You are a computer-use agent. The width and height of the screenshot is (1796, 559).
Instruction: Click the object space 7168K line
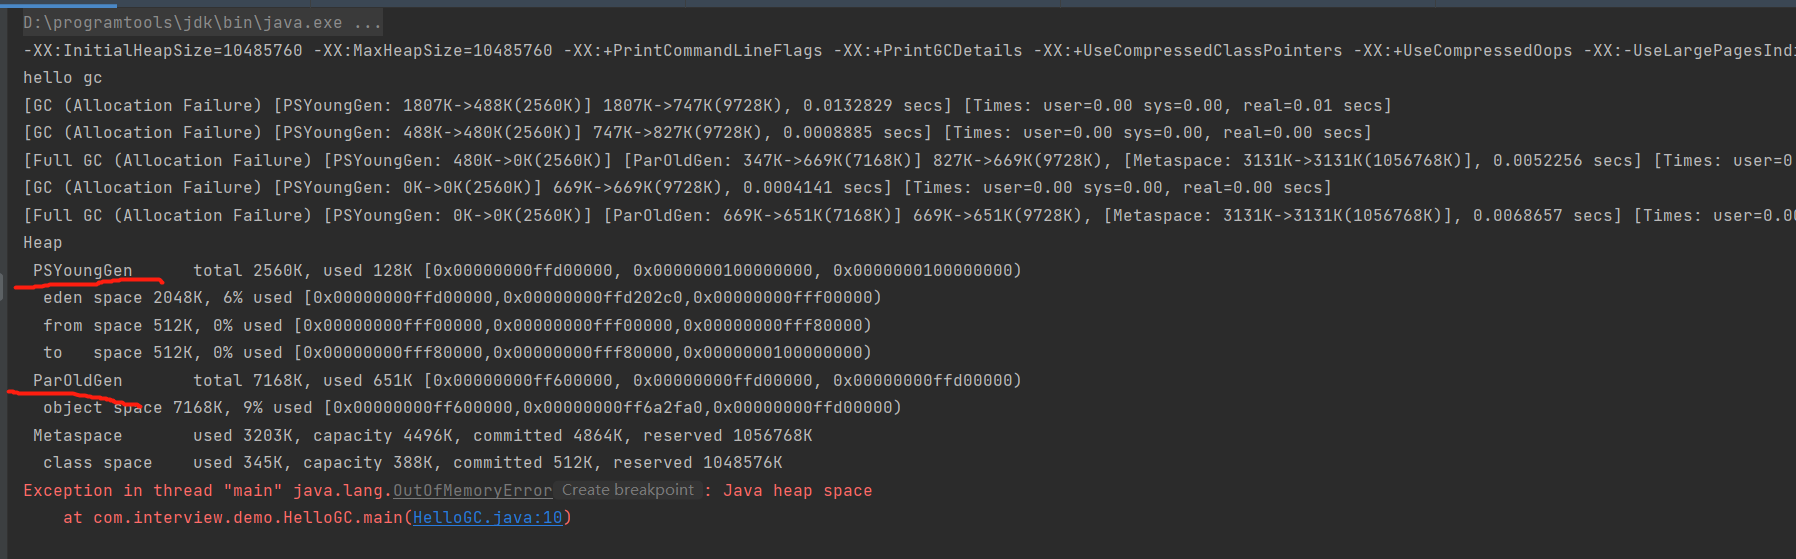(x=472, y=408)
